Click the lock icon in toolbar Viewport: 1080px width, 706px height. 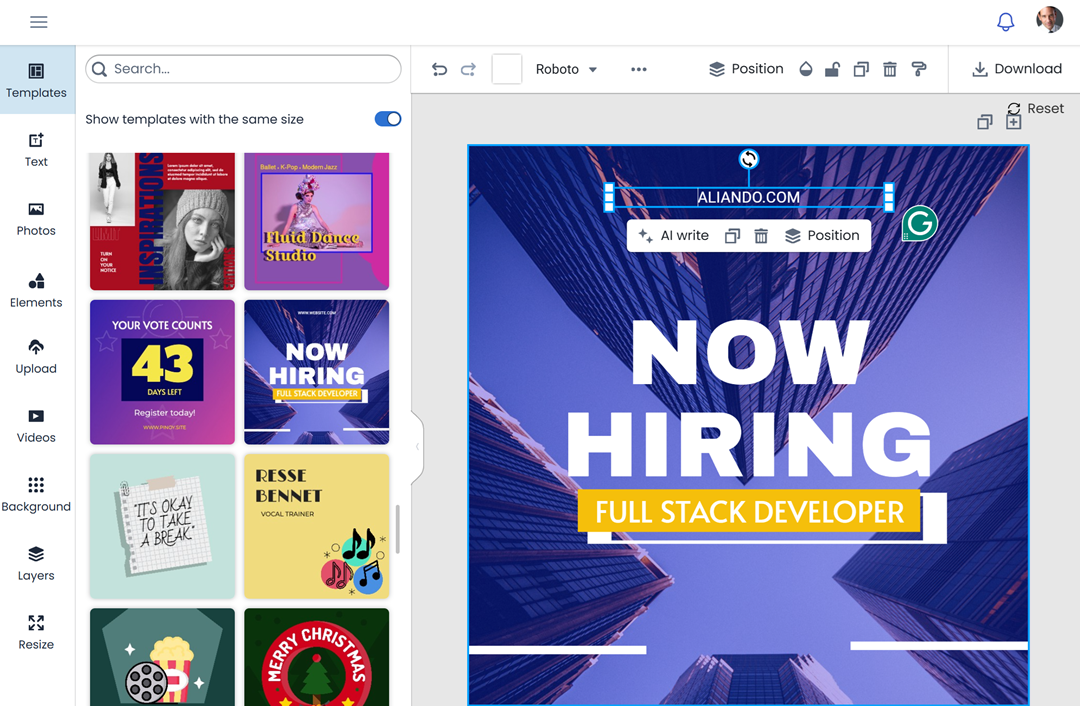coord(832,69)
